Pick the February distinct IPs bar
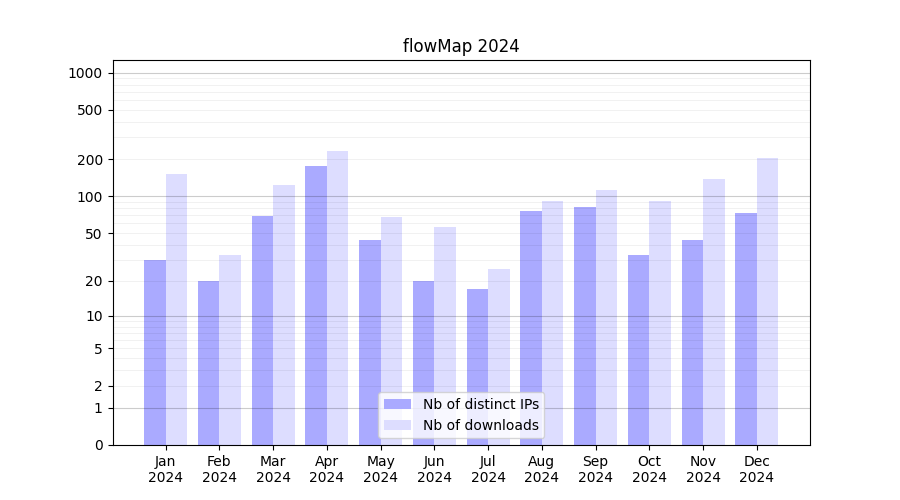900x500 pixels. pos(208,363)
